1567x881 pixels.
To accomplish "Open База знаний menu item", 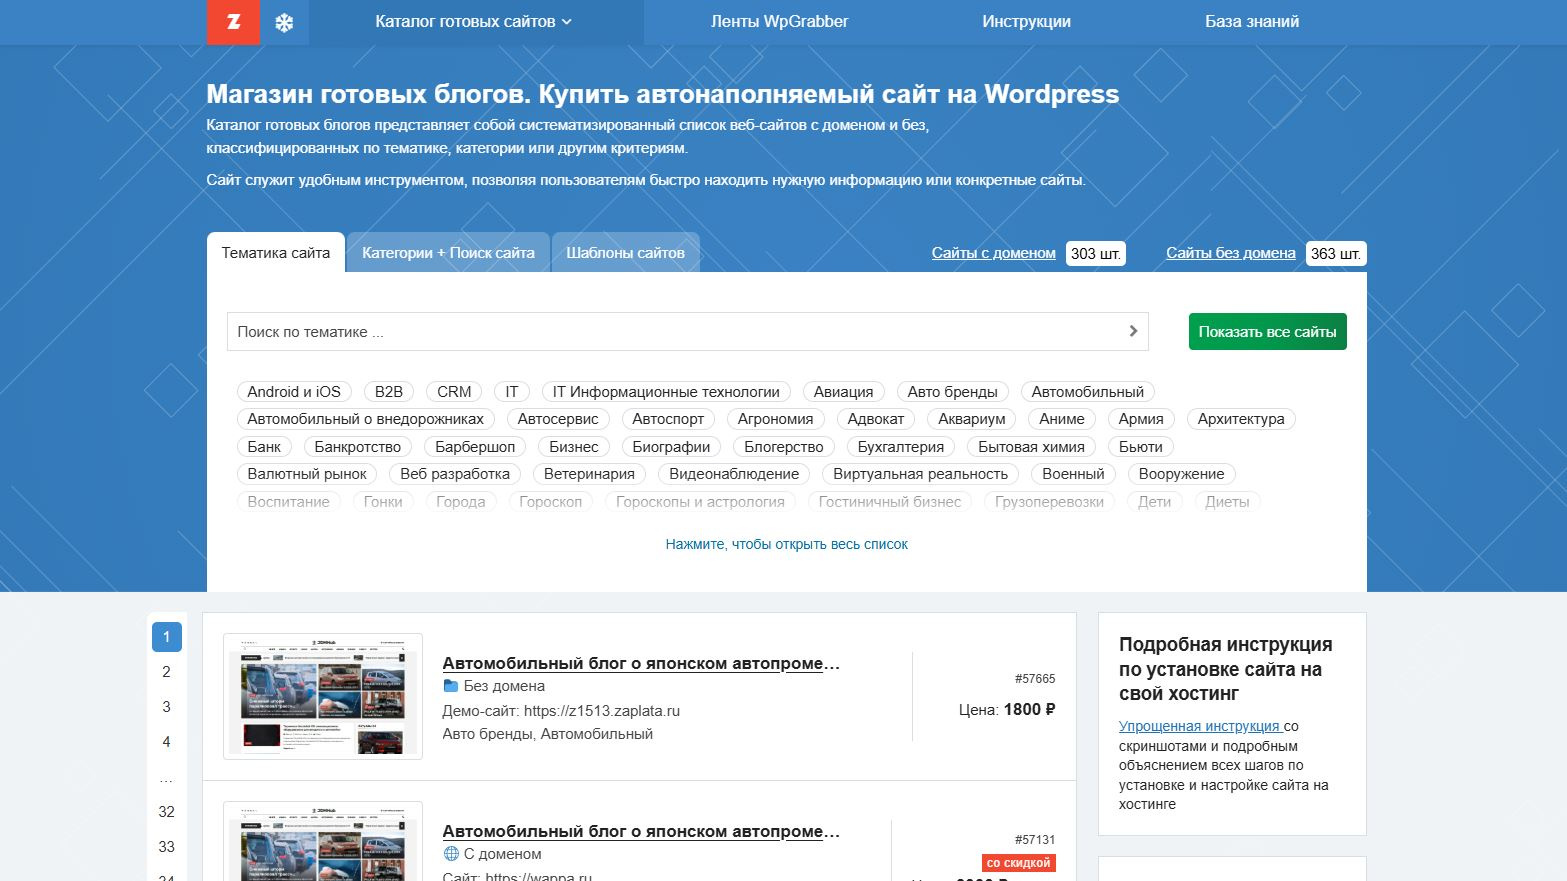I will (1252, 22).
